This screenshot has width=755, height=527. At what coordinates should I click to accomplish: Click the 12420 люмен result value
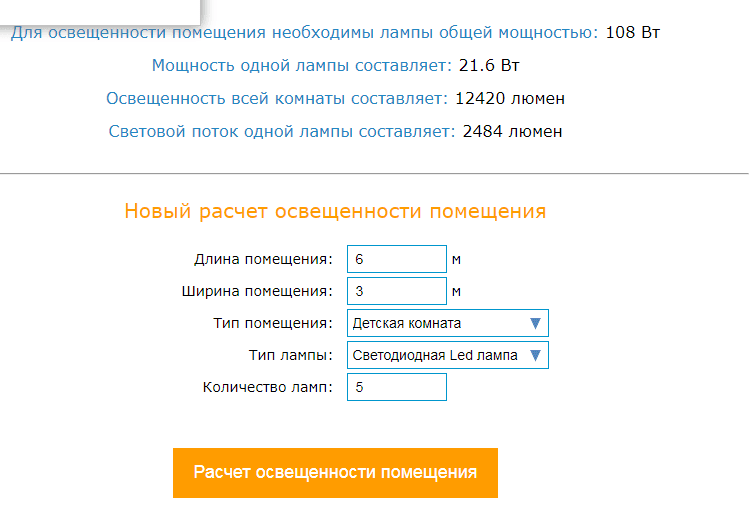pyautogui.click(x=510, y=99)
